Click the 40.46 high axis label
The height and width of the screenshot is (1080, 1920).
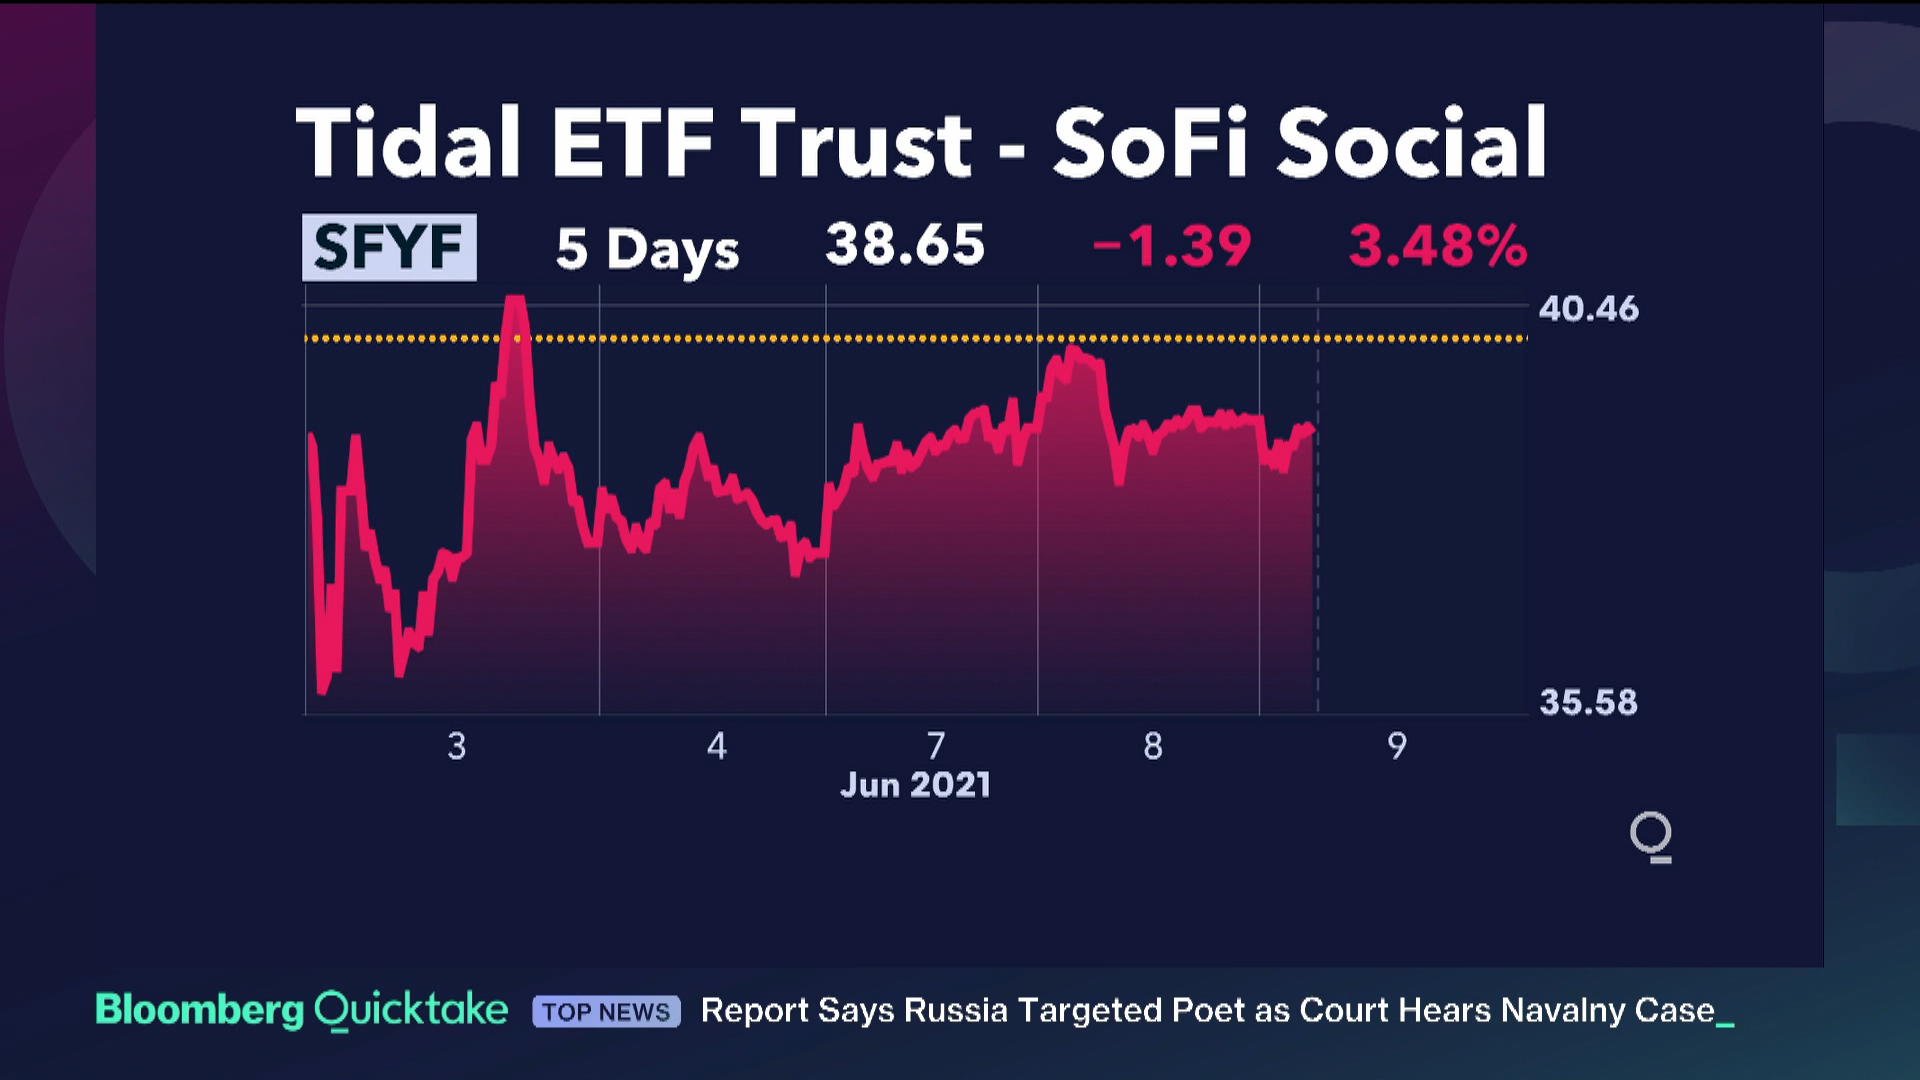pos(1588,309)
